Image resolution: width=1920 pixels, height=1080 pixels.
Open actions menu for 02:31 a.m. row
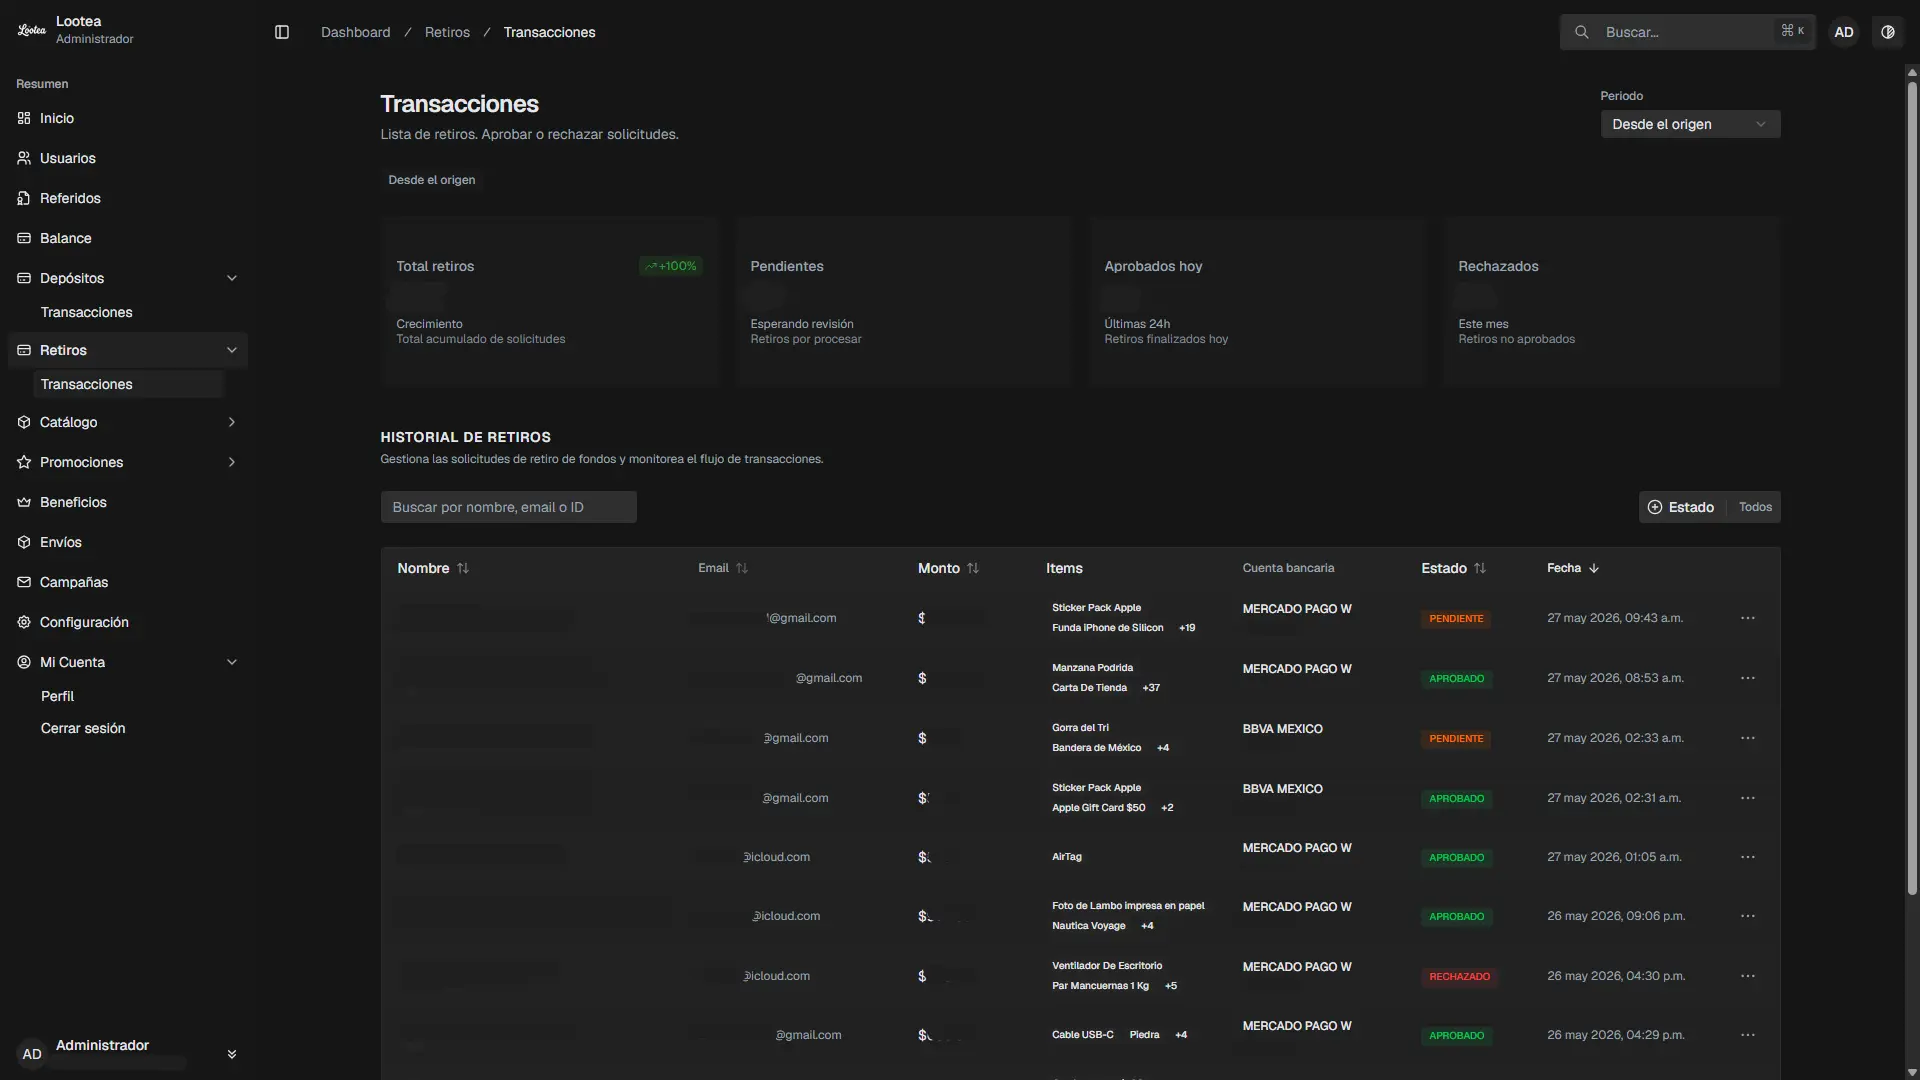[x=1748, y=798]
